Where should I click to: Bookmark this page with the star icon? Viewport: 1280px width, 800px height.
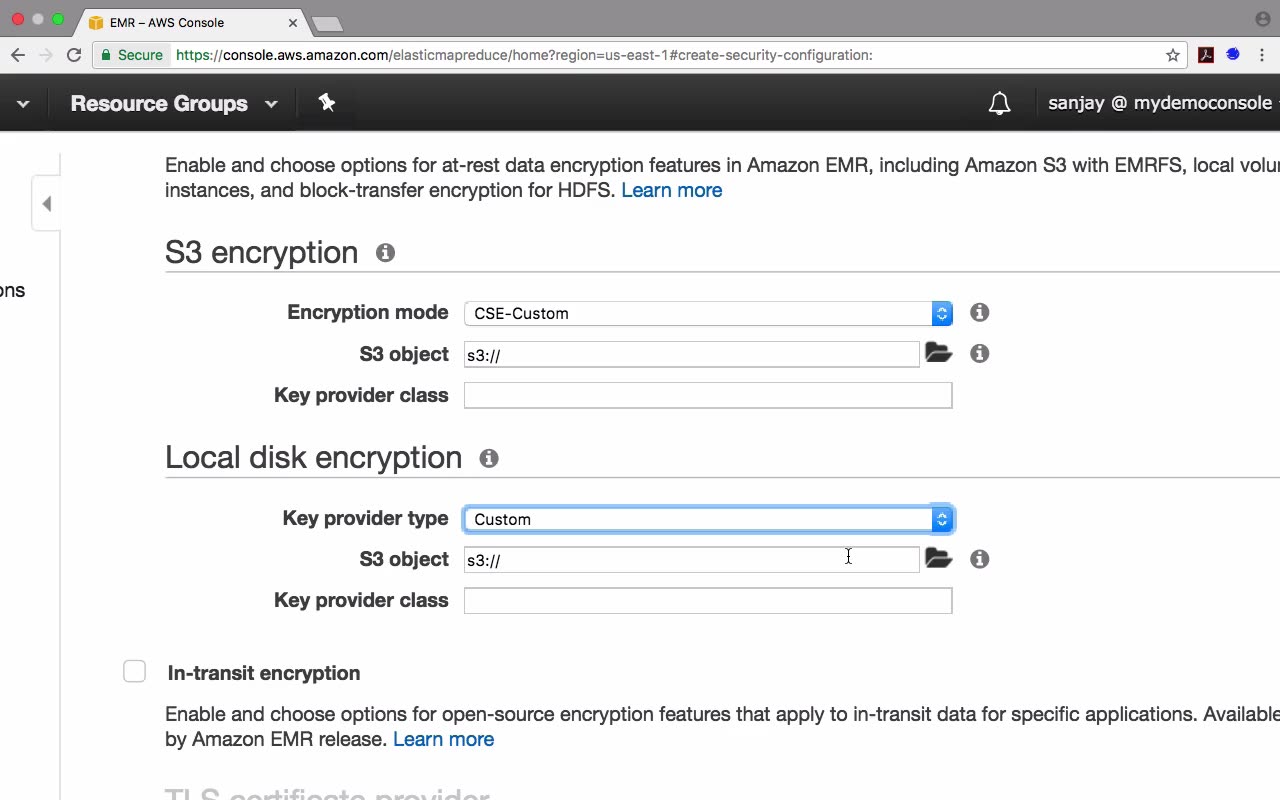[1173, 55]
